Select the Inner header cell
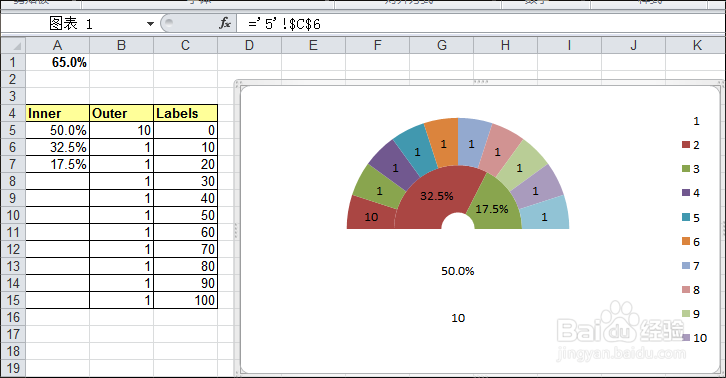The height and width of the screenshot is (378, 726). click(57, 113)
